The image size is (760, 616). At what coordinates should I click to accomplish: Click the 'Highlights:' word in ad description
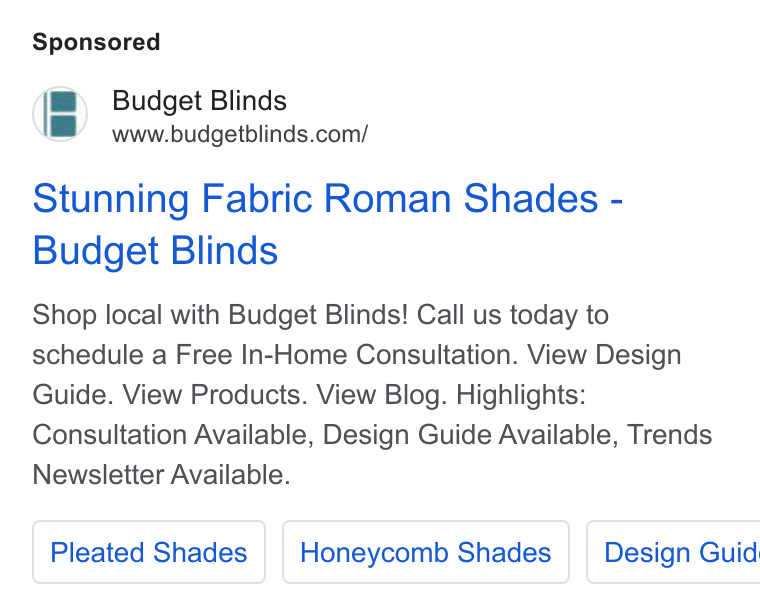(521, 395)
